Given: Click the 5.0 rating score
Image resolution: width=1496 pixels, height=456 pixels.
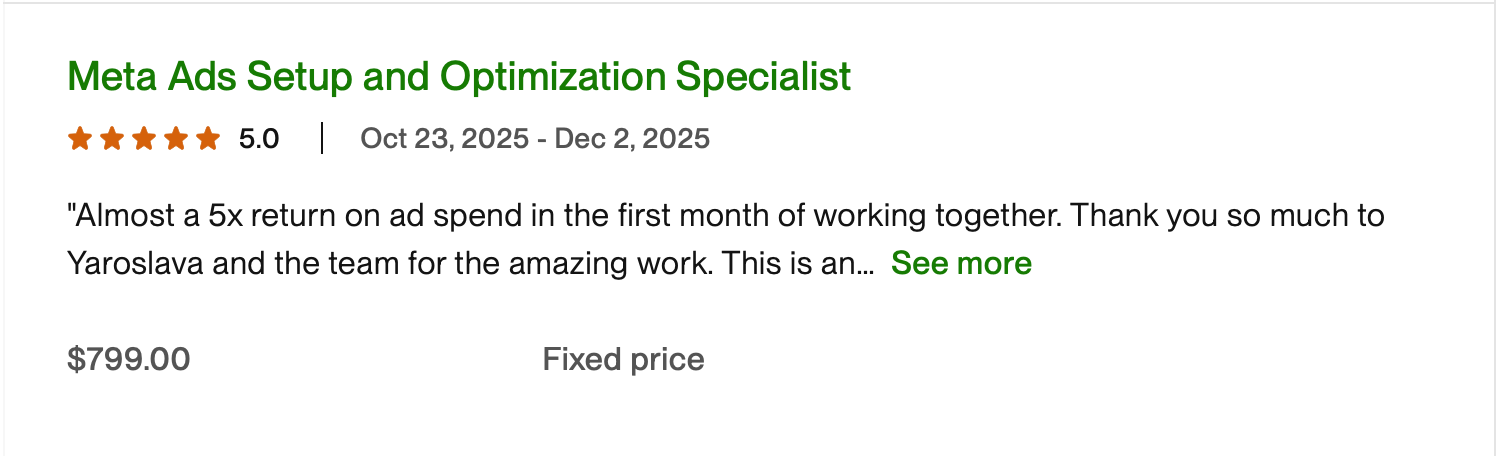Looking at the screenshot, I should (x=259, y=138).
